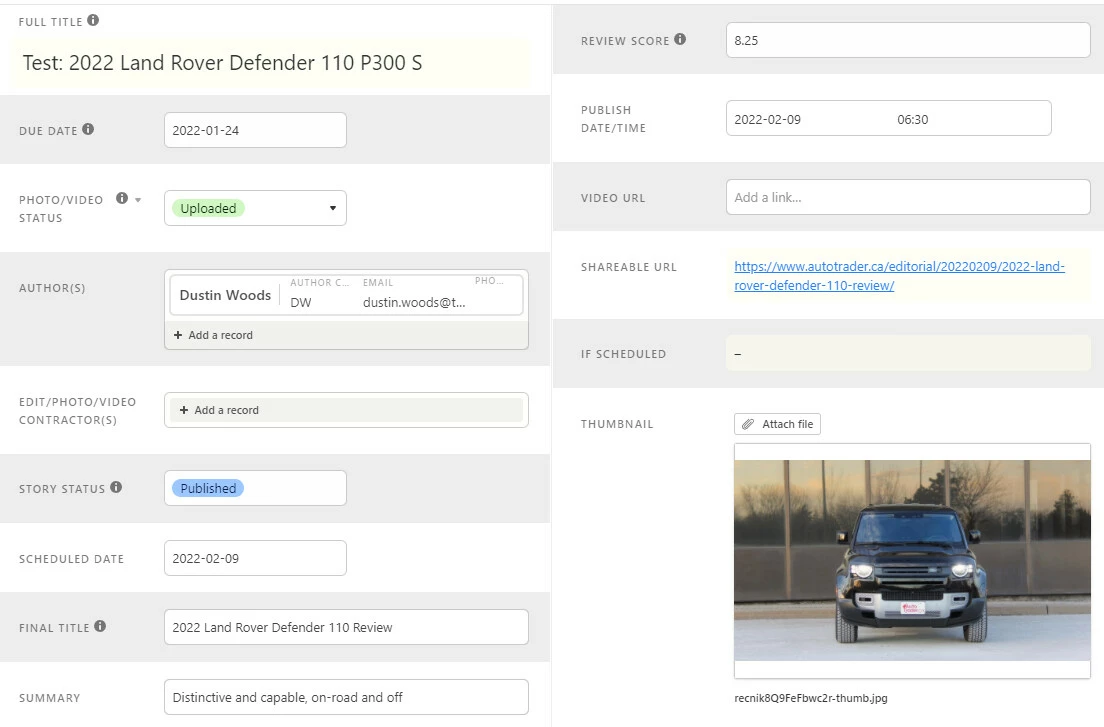
Task: Click the info icon beside Full Title
Action: [x=93, y=20]
